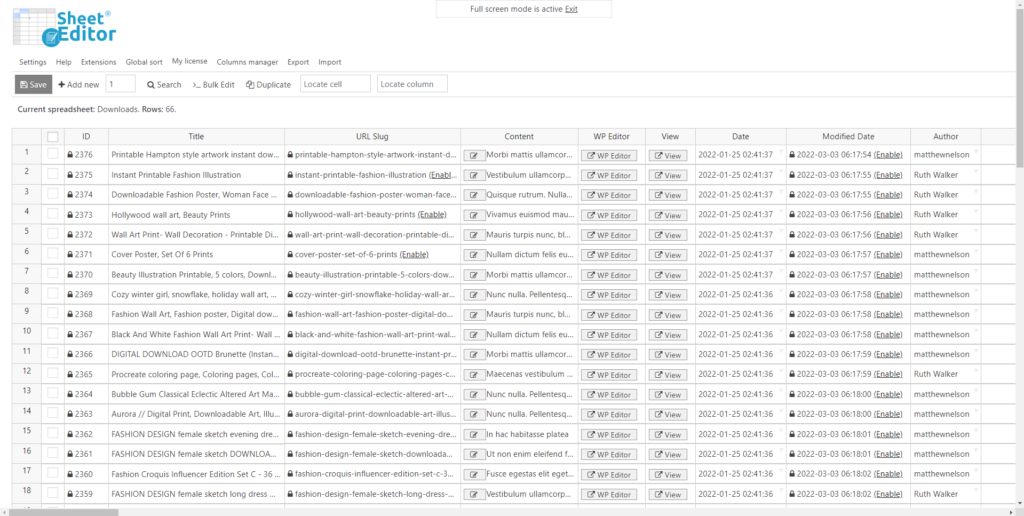Open date dropdown arrow in row 15
1024x516 pixels.
781,430
